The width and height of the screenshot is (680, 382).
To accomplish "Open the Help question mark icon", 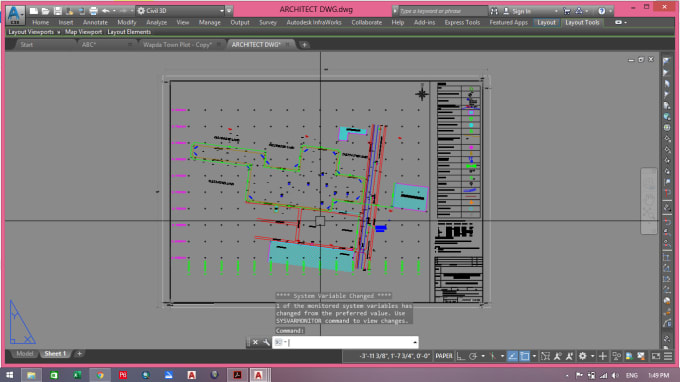I will point(602,11).
